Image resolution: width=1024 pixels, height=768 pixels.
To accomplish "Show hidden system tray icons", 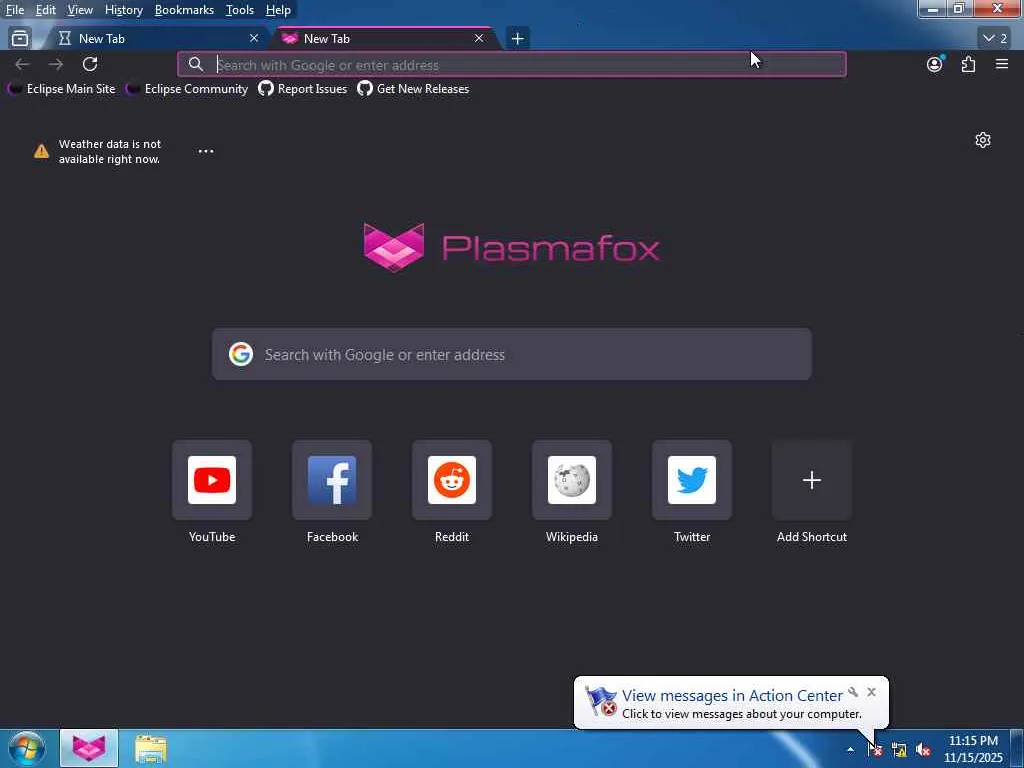I will (850, 750).
